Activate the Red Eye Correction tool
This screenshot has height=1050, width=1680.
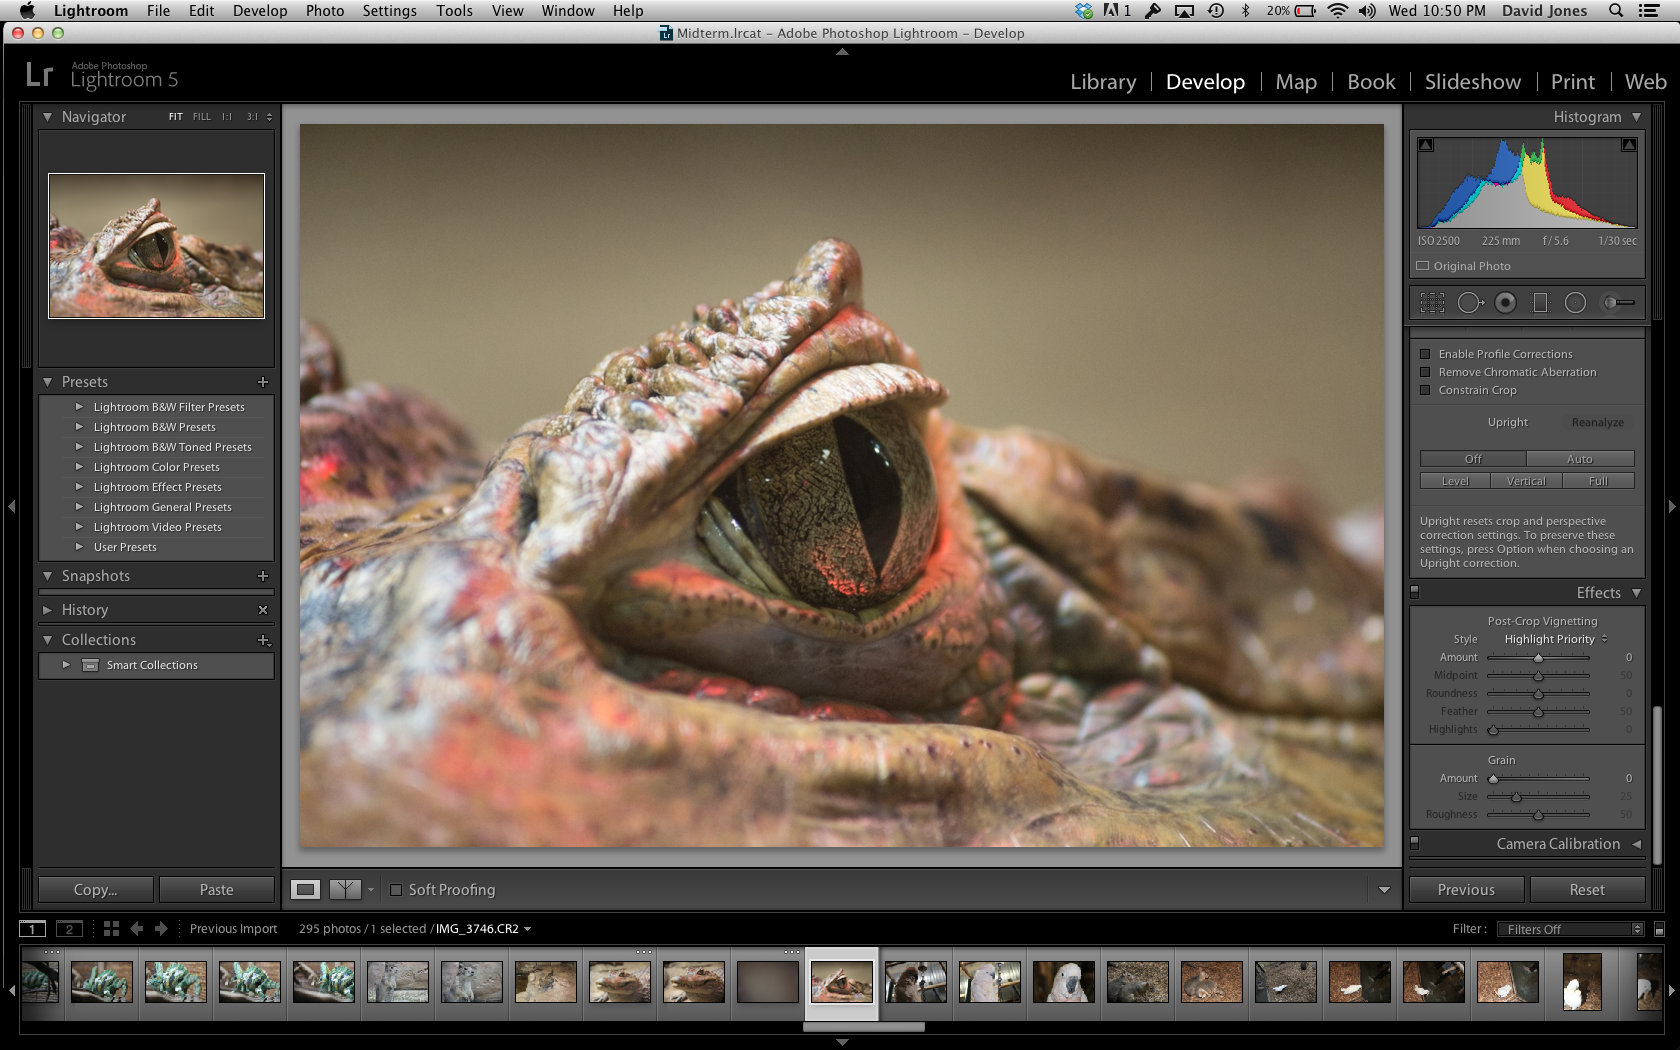[1505, 302]
